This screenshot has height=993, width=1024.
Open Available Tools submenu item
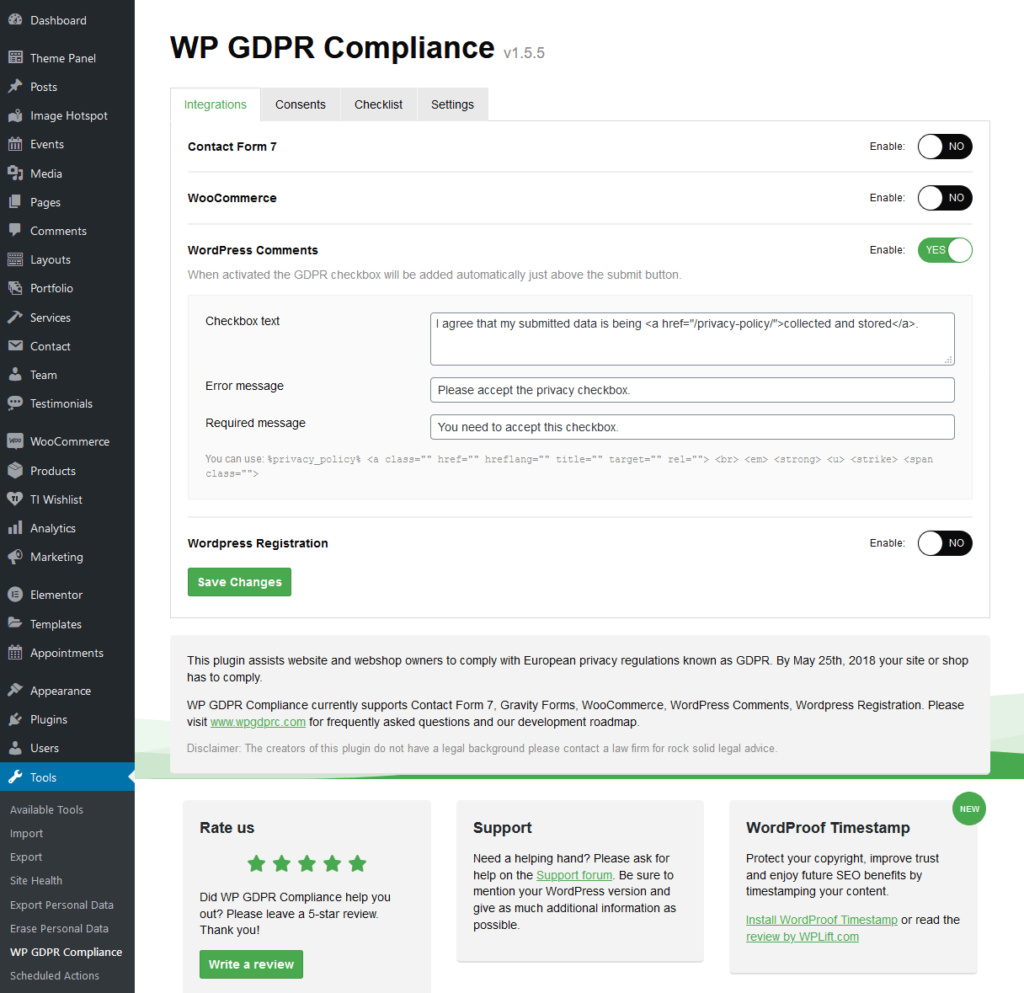coord(46,810)
